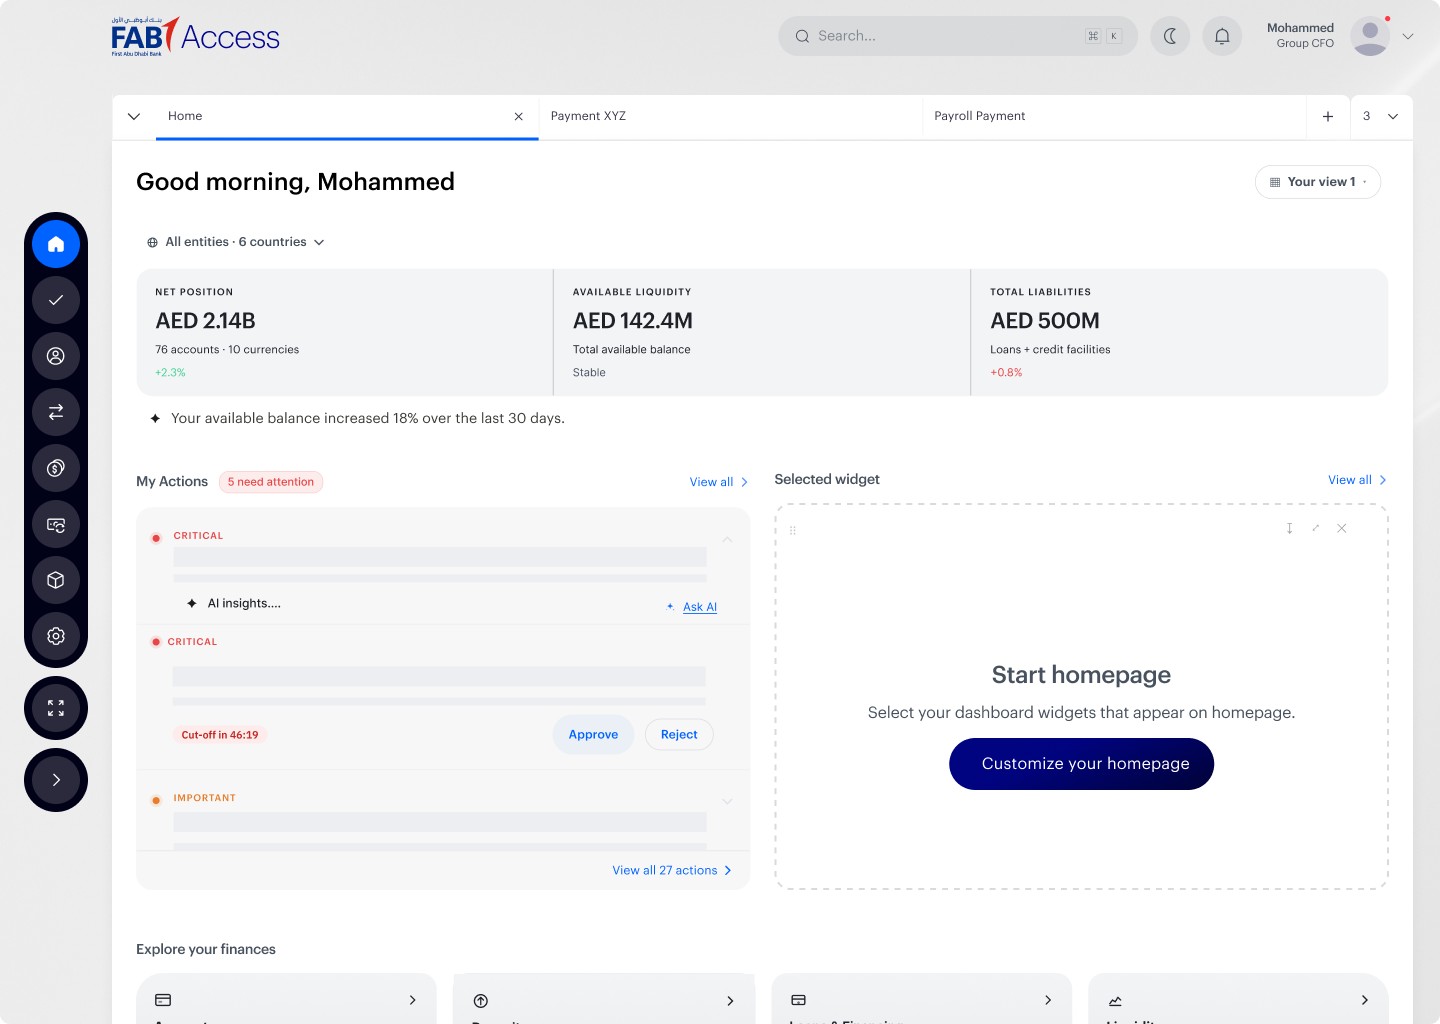Click the 5 need attention badge
Screen dimensions: 1440x1024
pos(271,482)
